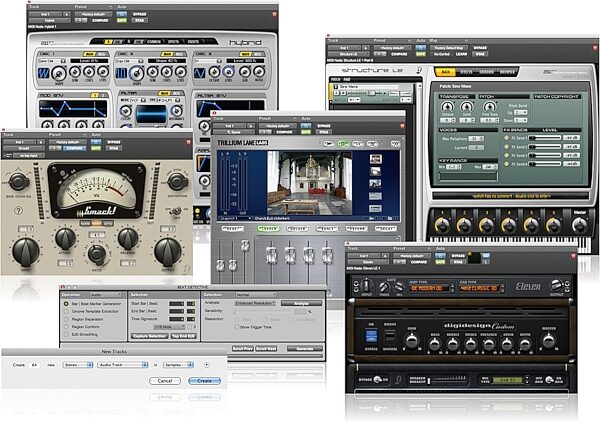This screenshot has width=600, height=424.
Task: Click the Learn button in Structure LE header
Action: click(461, 54)
